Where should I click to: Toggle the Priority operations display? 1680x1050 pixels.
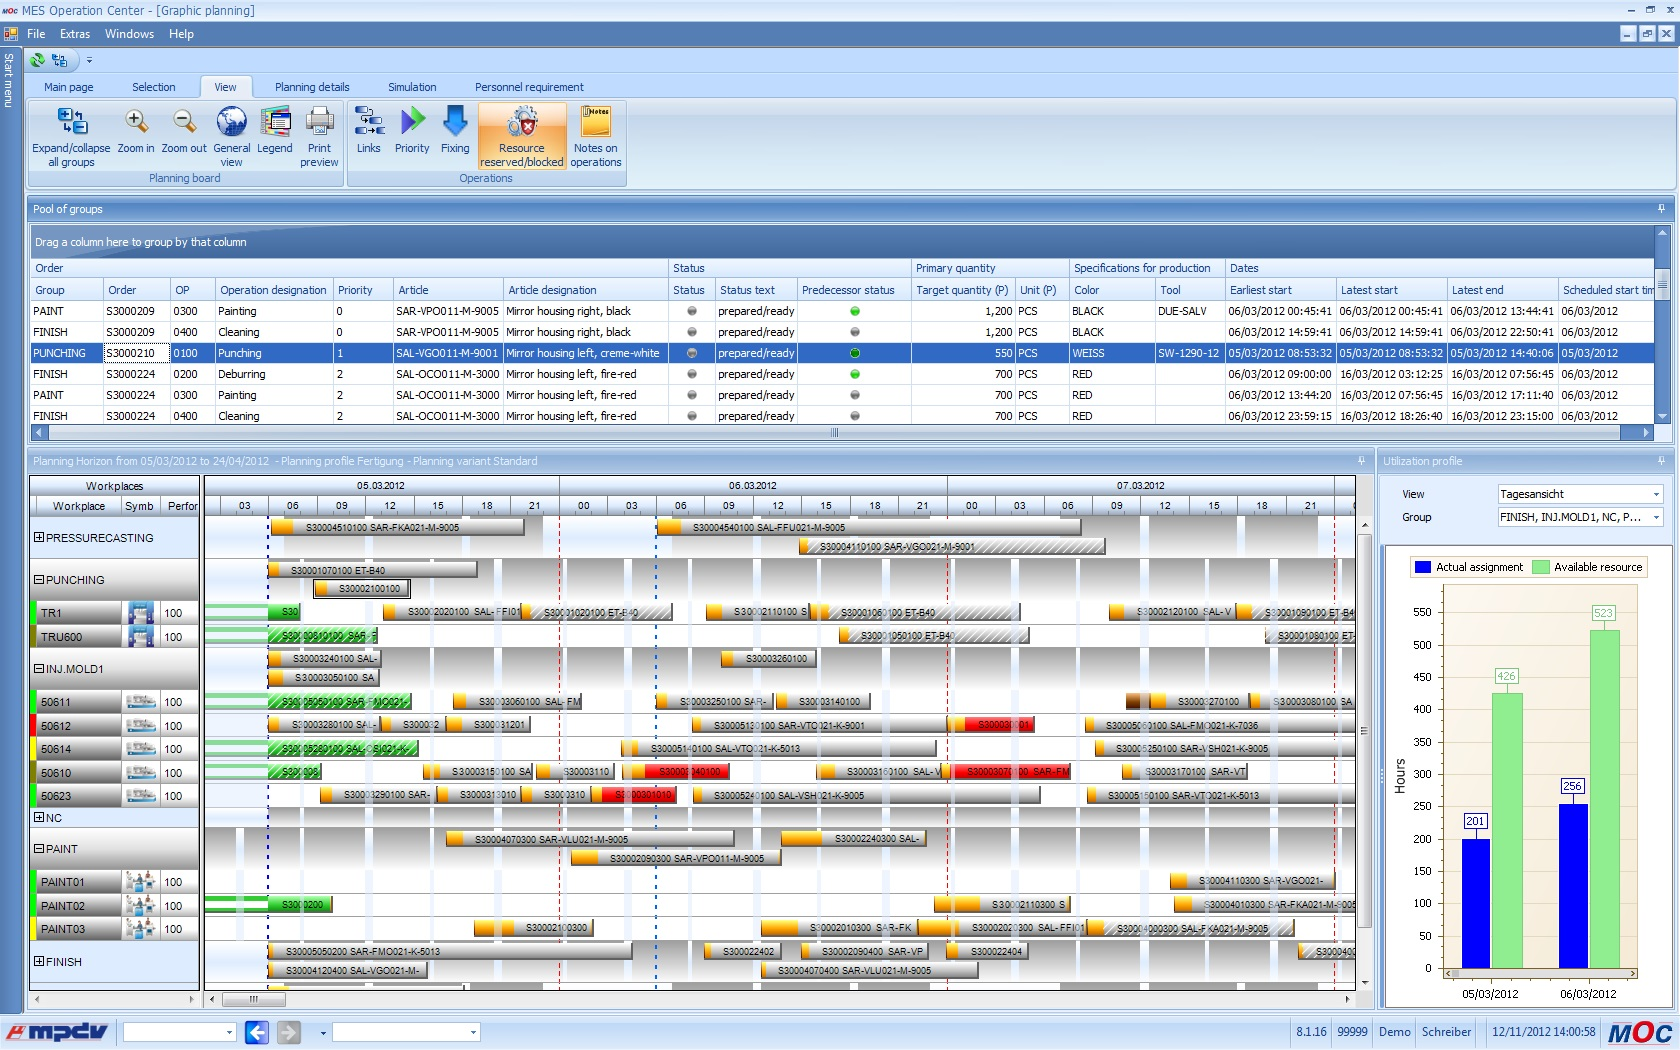(x=412, y=123)
